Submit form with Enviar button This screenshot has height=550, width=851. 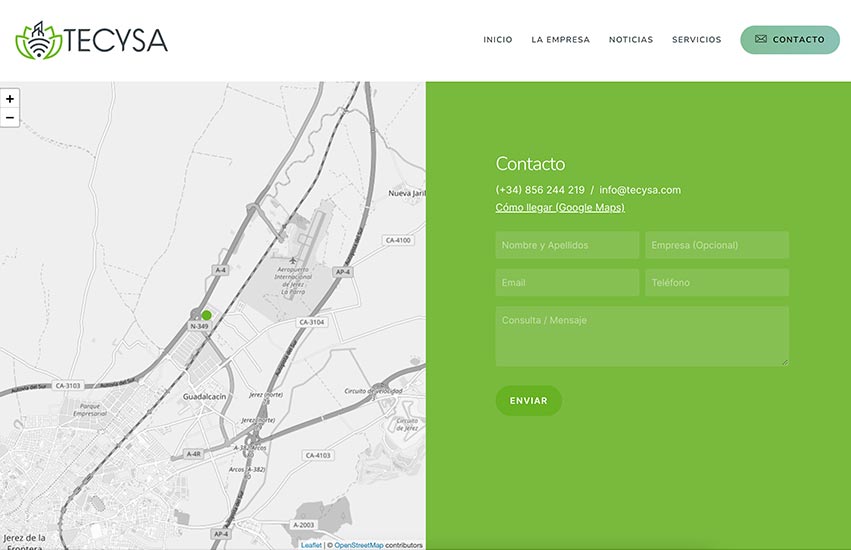pos(529,401)
